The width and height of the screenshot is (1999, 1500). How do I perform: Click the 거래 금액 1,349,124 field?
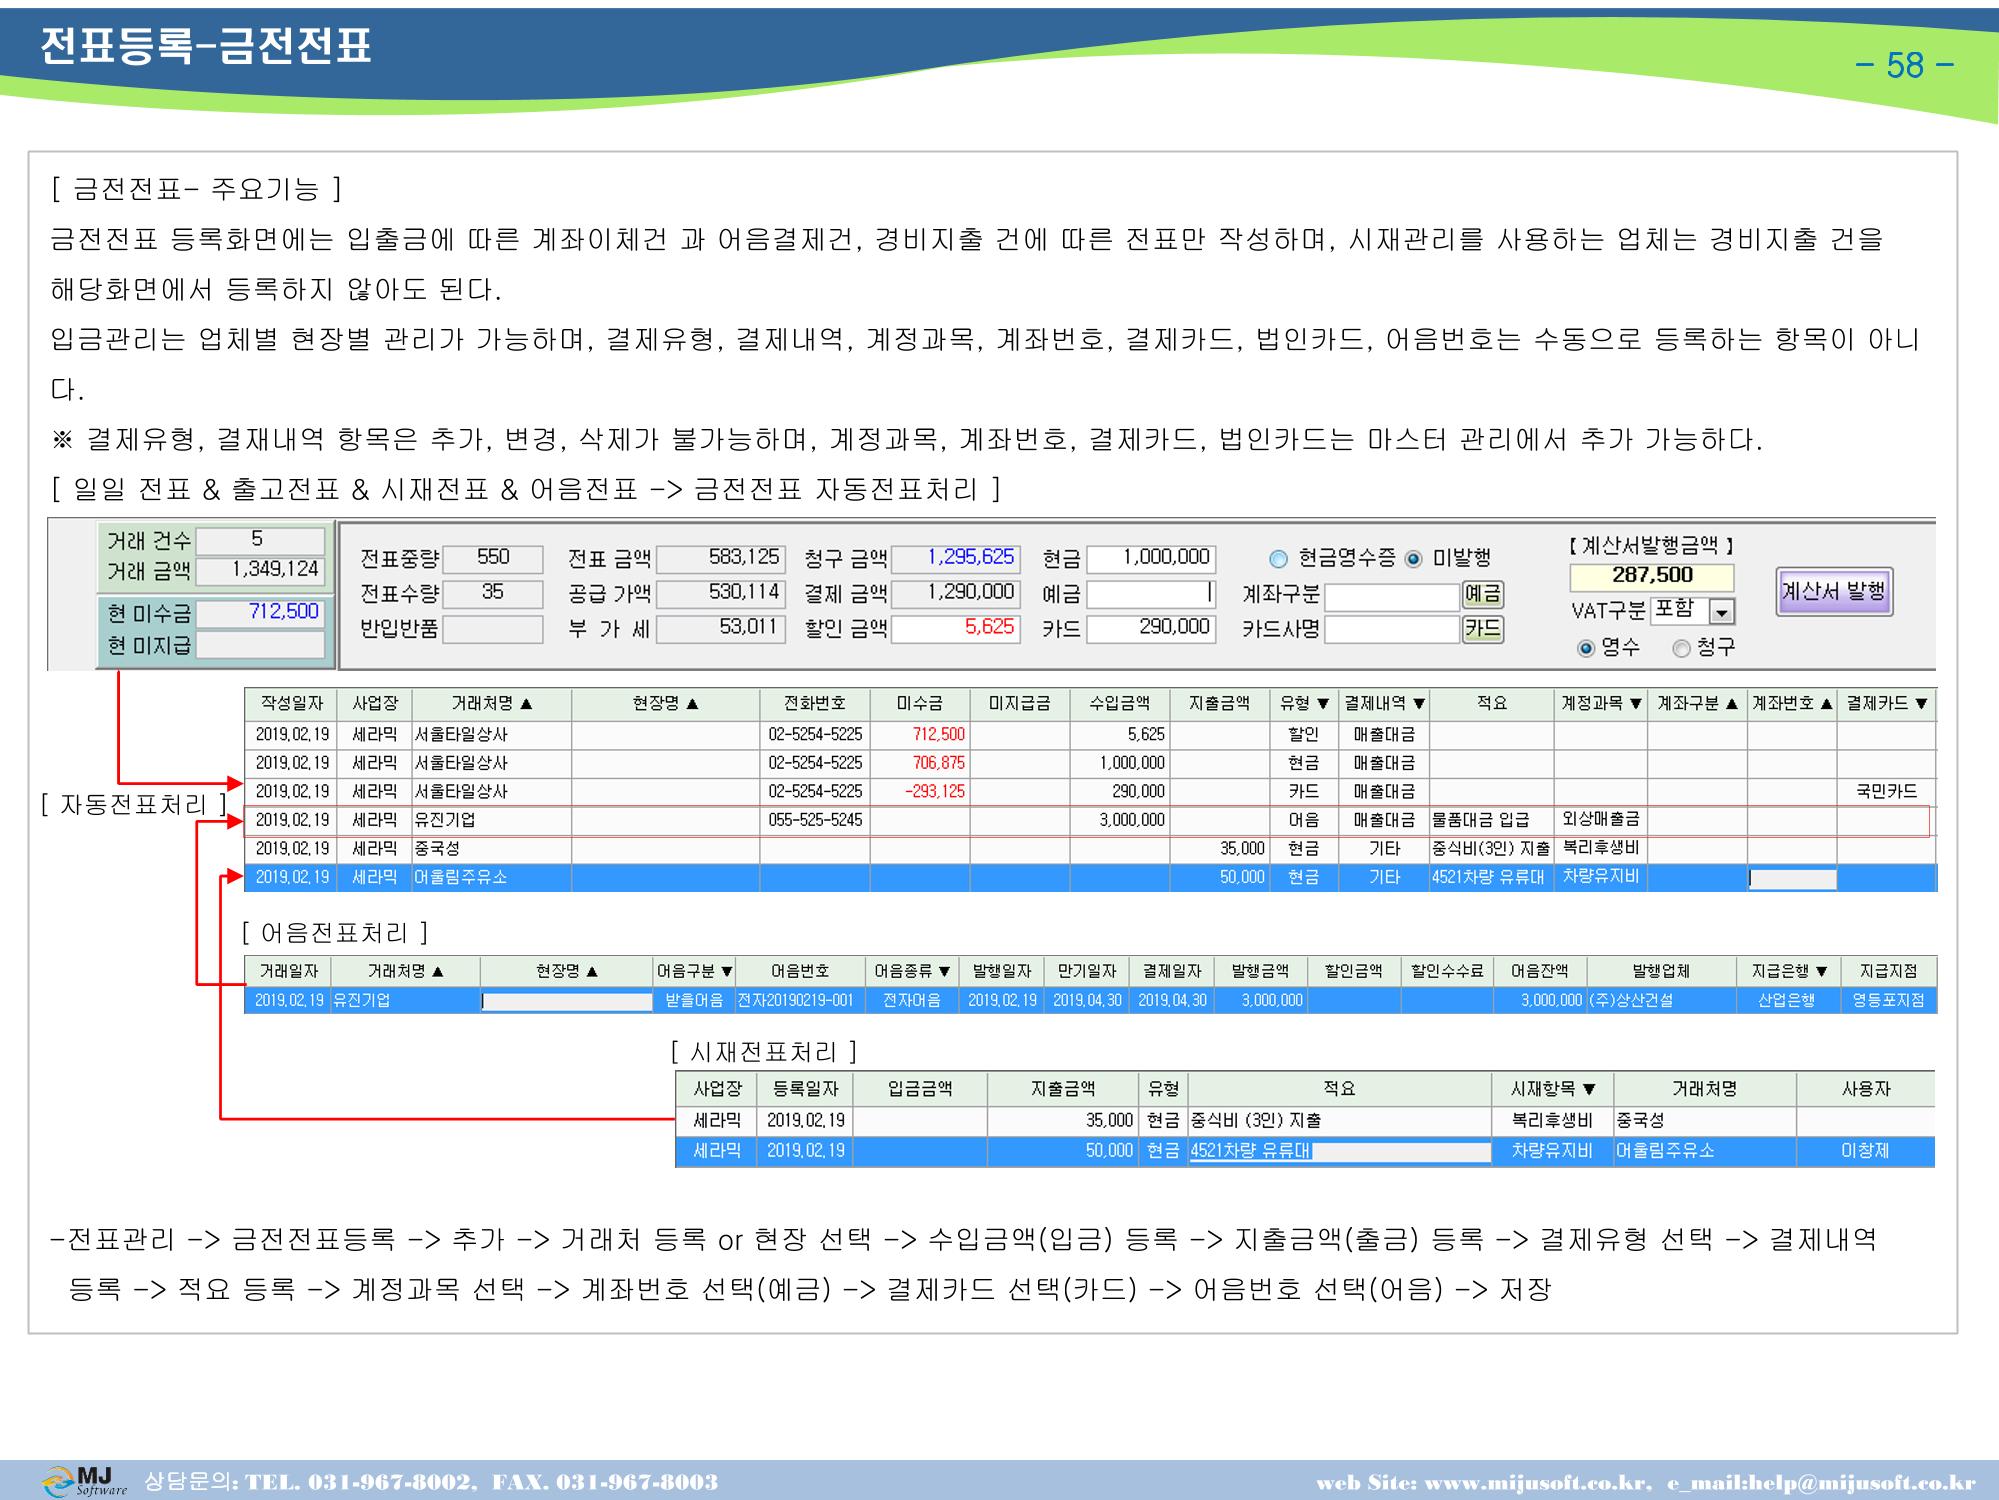(x=260, y=570)
